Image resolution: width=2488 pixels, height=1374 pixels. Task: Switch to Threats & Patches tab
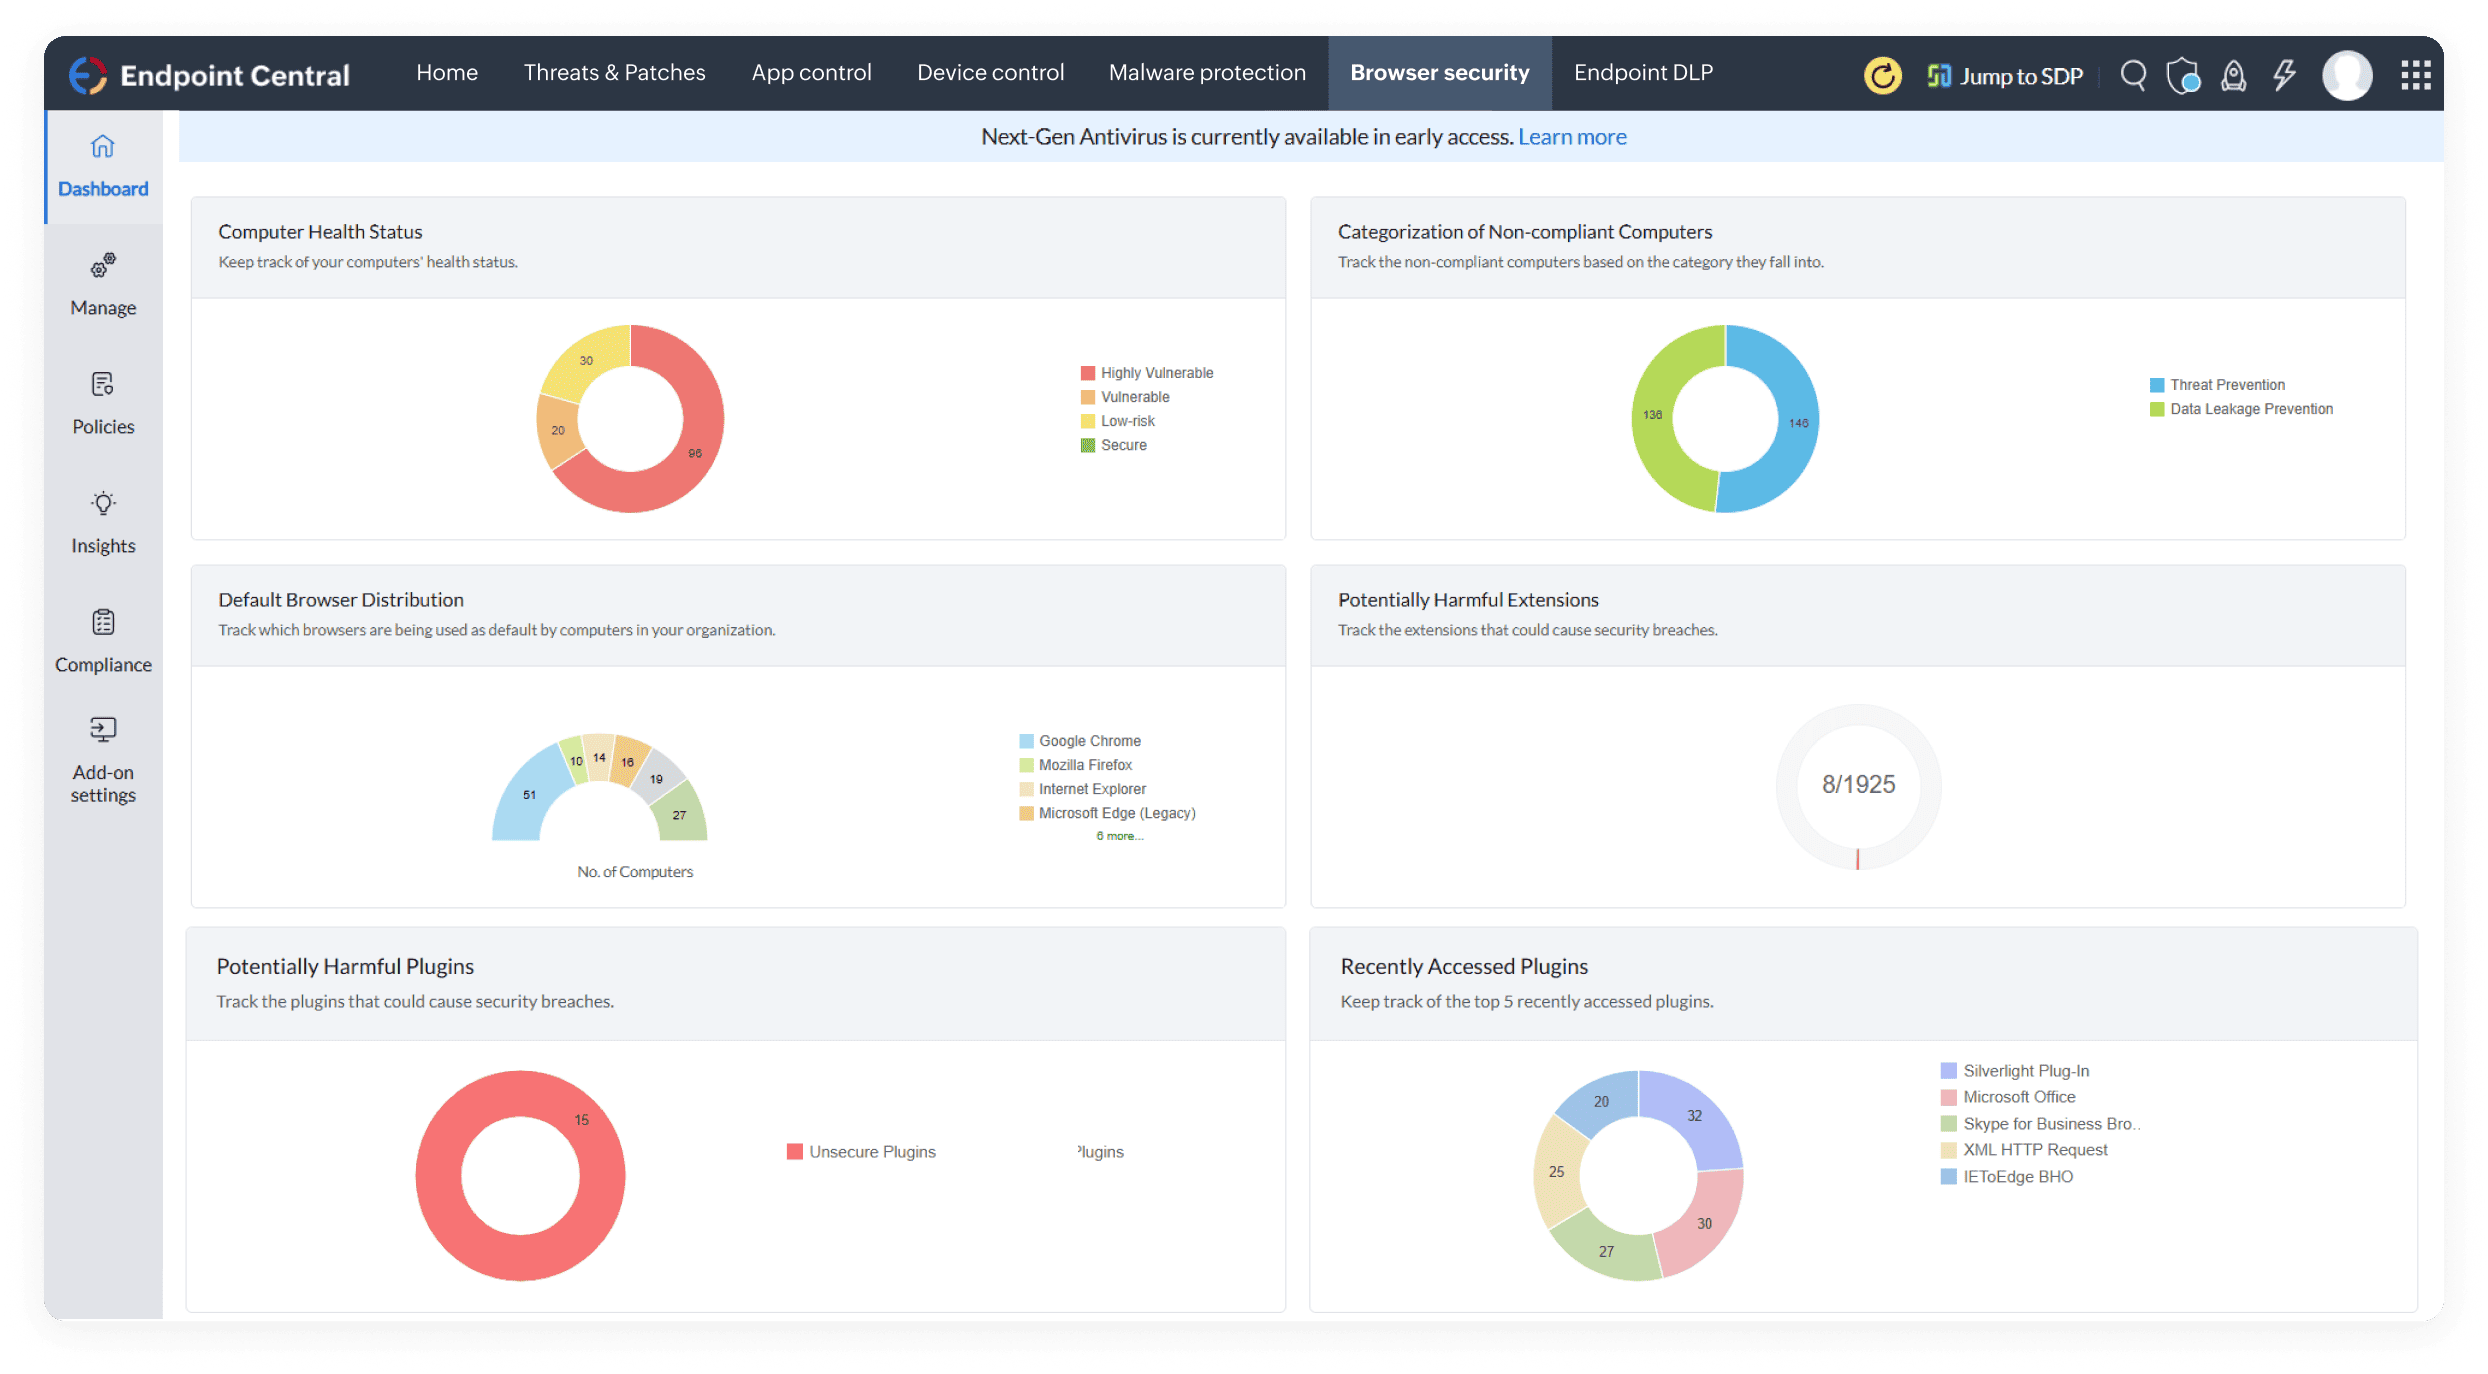point(614,73)
